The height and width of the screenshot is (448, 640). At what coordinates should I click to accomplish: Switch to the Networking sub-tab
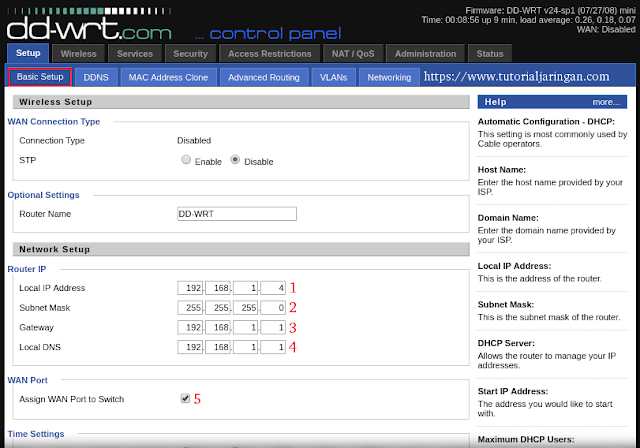point(389,77)
